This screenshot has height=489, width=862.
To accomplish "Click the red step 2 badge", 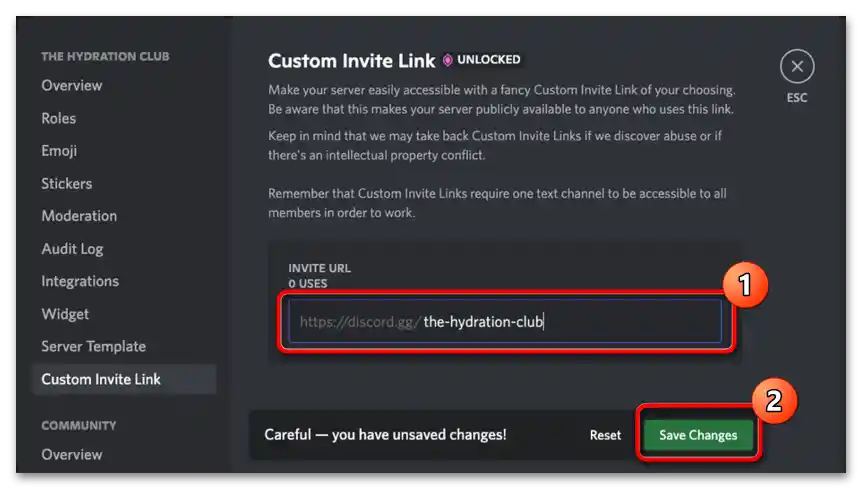I will pyautogui.click(x=774, y=401).
